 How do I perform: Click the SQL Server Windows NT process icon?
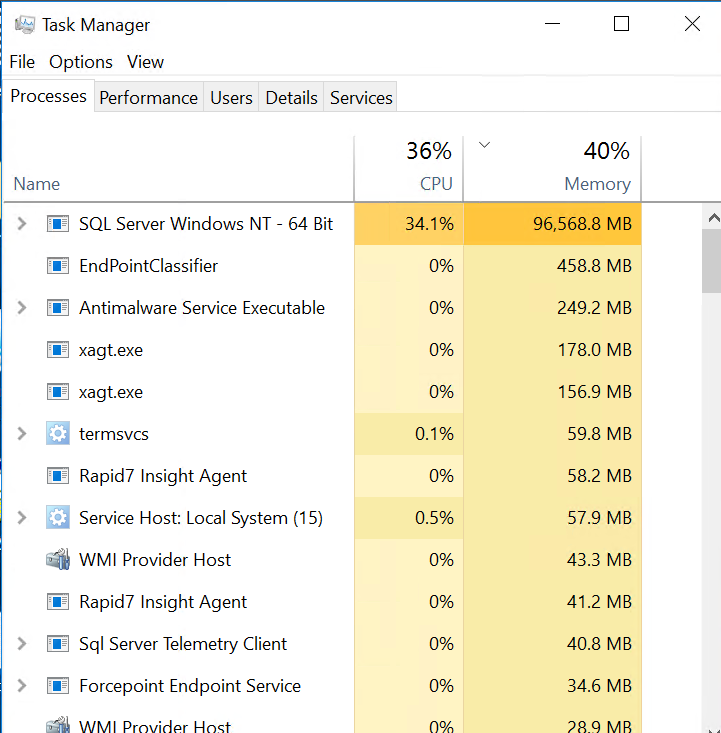[58, 223]
